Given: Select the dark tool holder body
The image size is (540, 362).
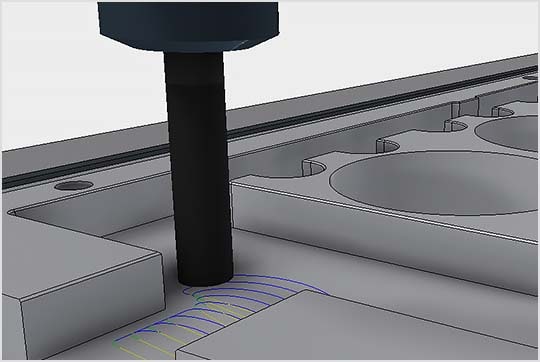Looking at the screenshot, I should pyautogui.click(x=189, y=24).
